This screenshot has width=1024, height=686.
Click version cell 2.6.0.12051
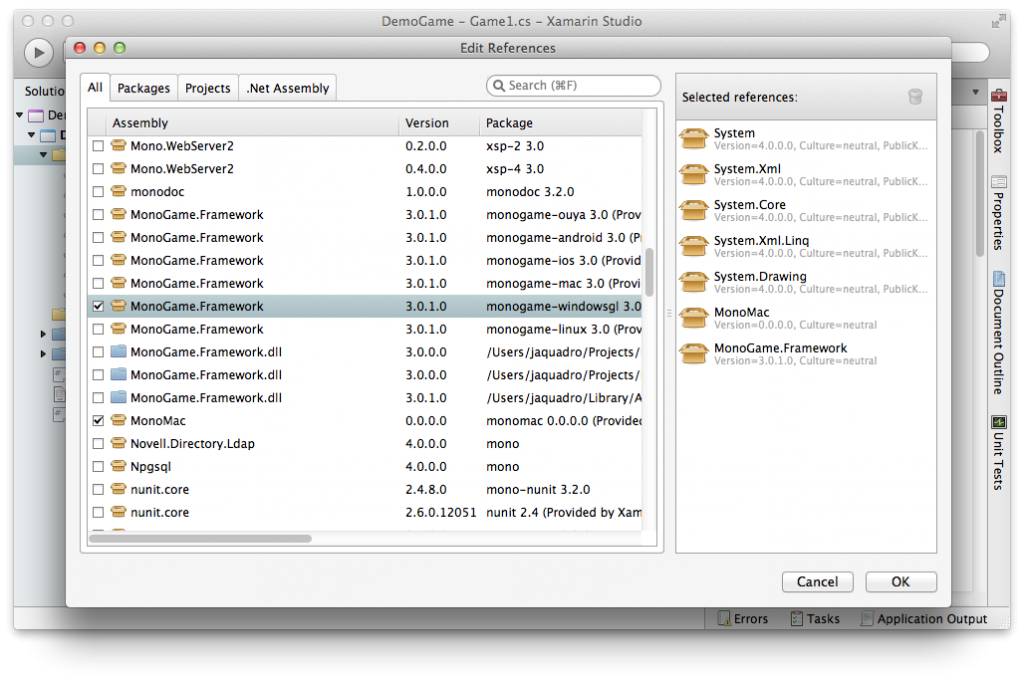441,512
